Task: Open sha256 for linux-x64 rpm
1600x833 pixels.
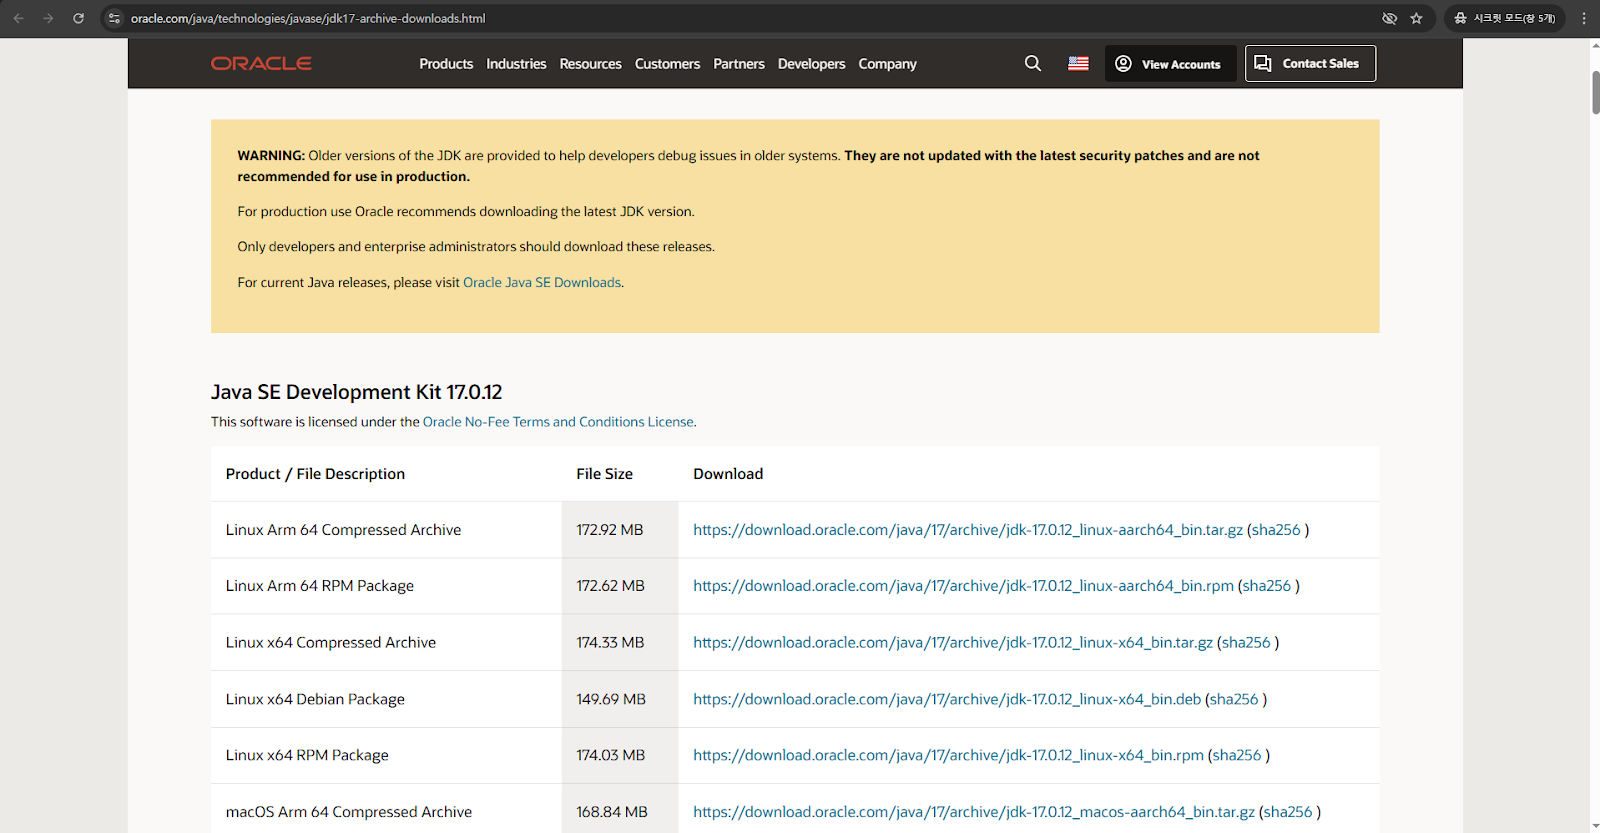Action: tap(1237, 755)
